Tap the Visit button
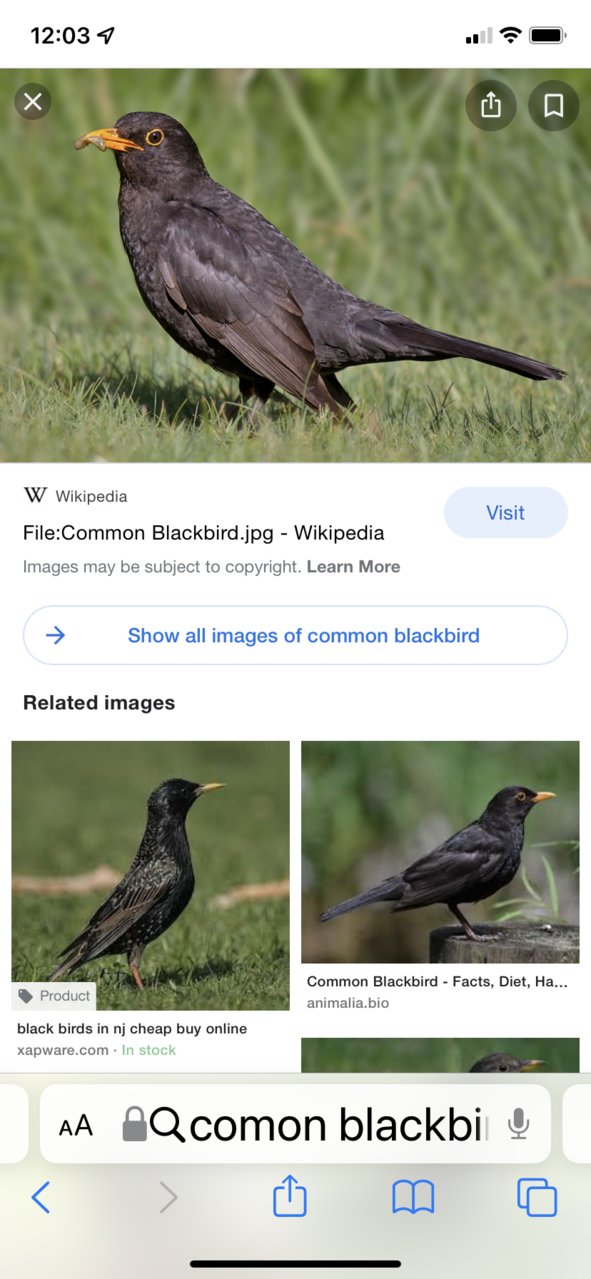Image resolution: width=591 pixels, height=1279 pixels. tap(506, 513)
